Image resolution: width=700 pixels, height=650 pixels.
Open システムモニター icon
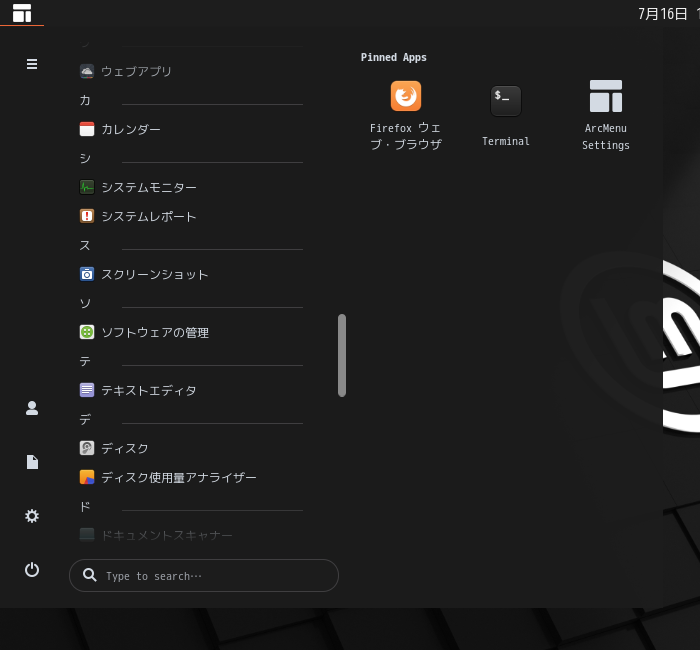tap(87, 187)
